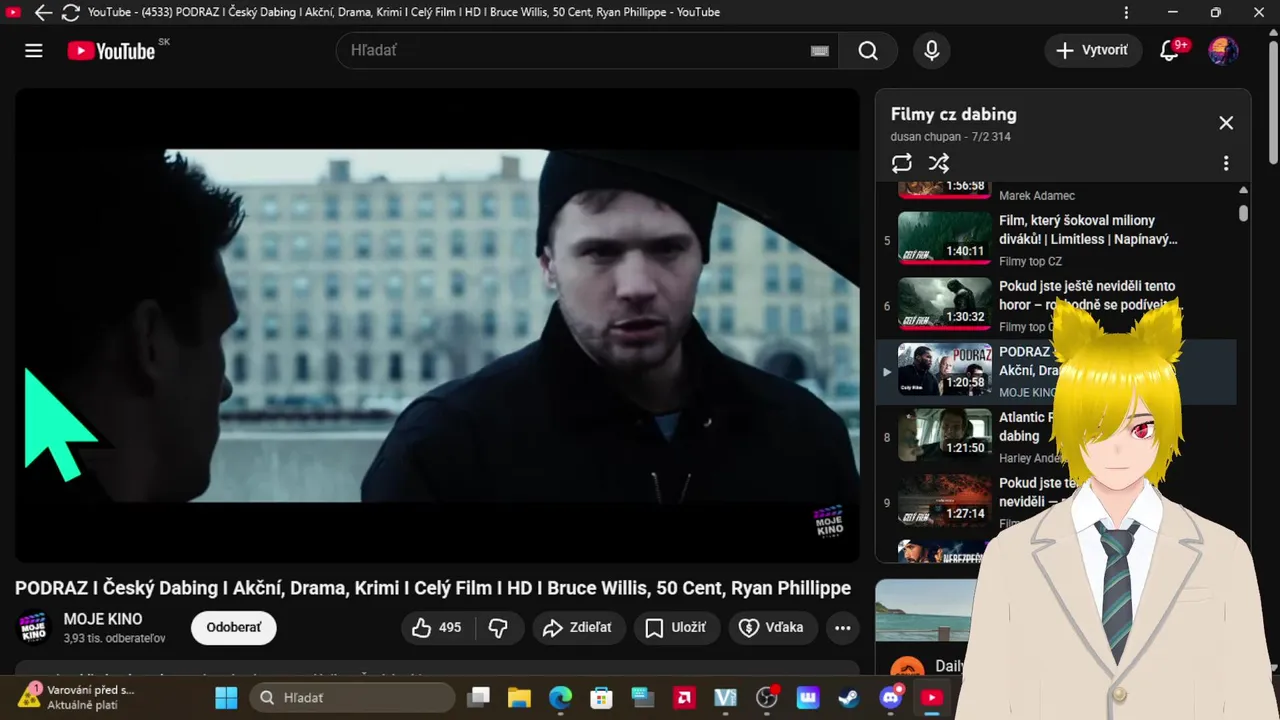
Task: Select playlist video titled Film, který šokoval miliony
Action: [x=1088, y=229]
